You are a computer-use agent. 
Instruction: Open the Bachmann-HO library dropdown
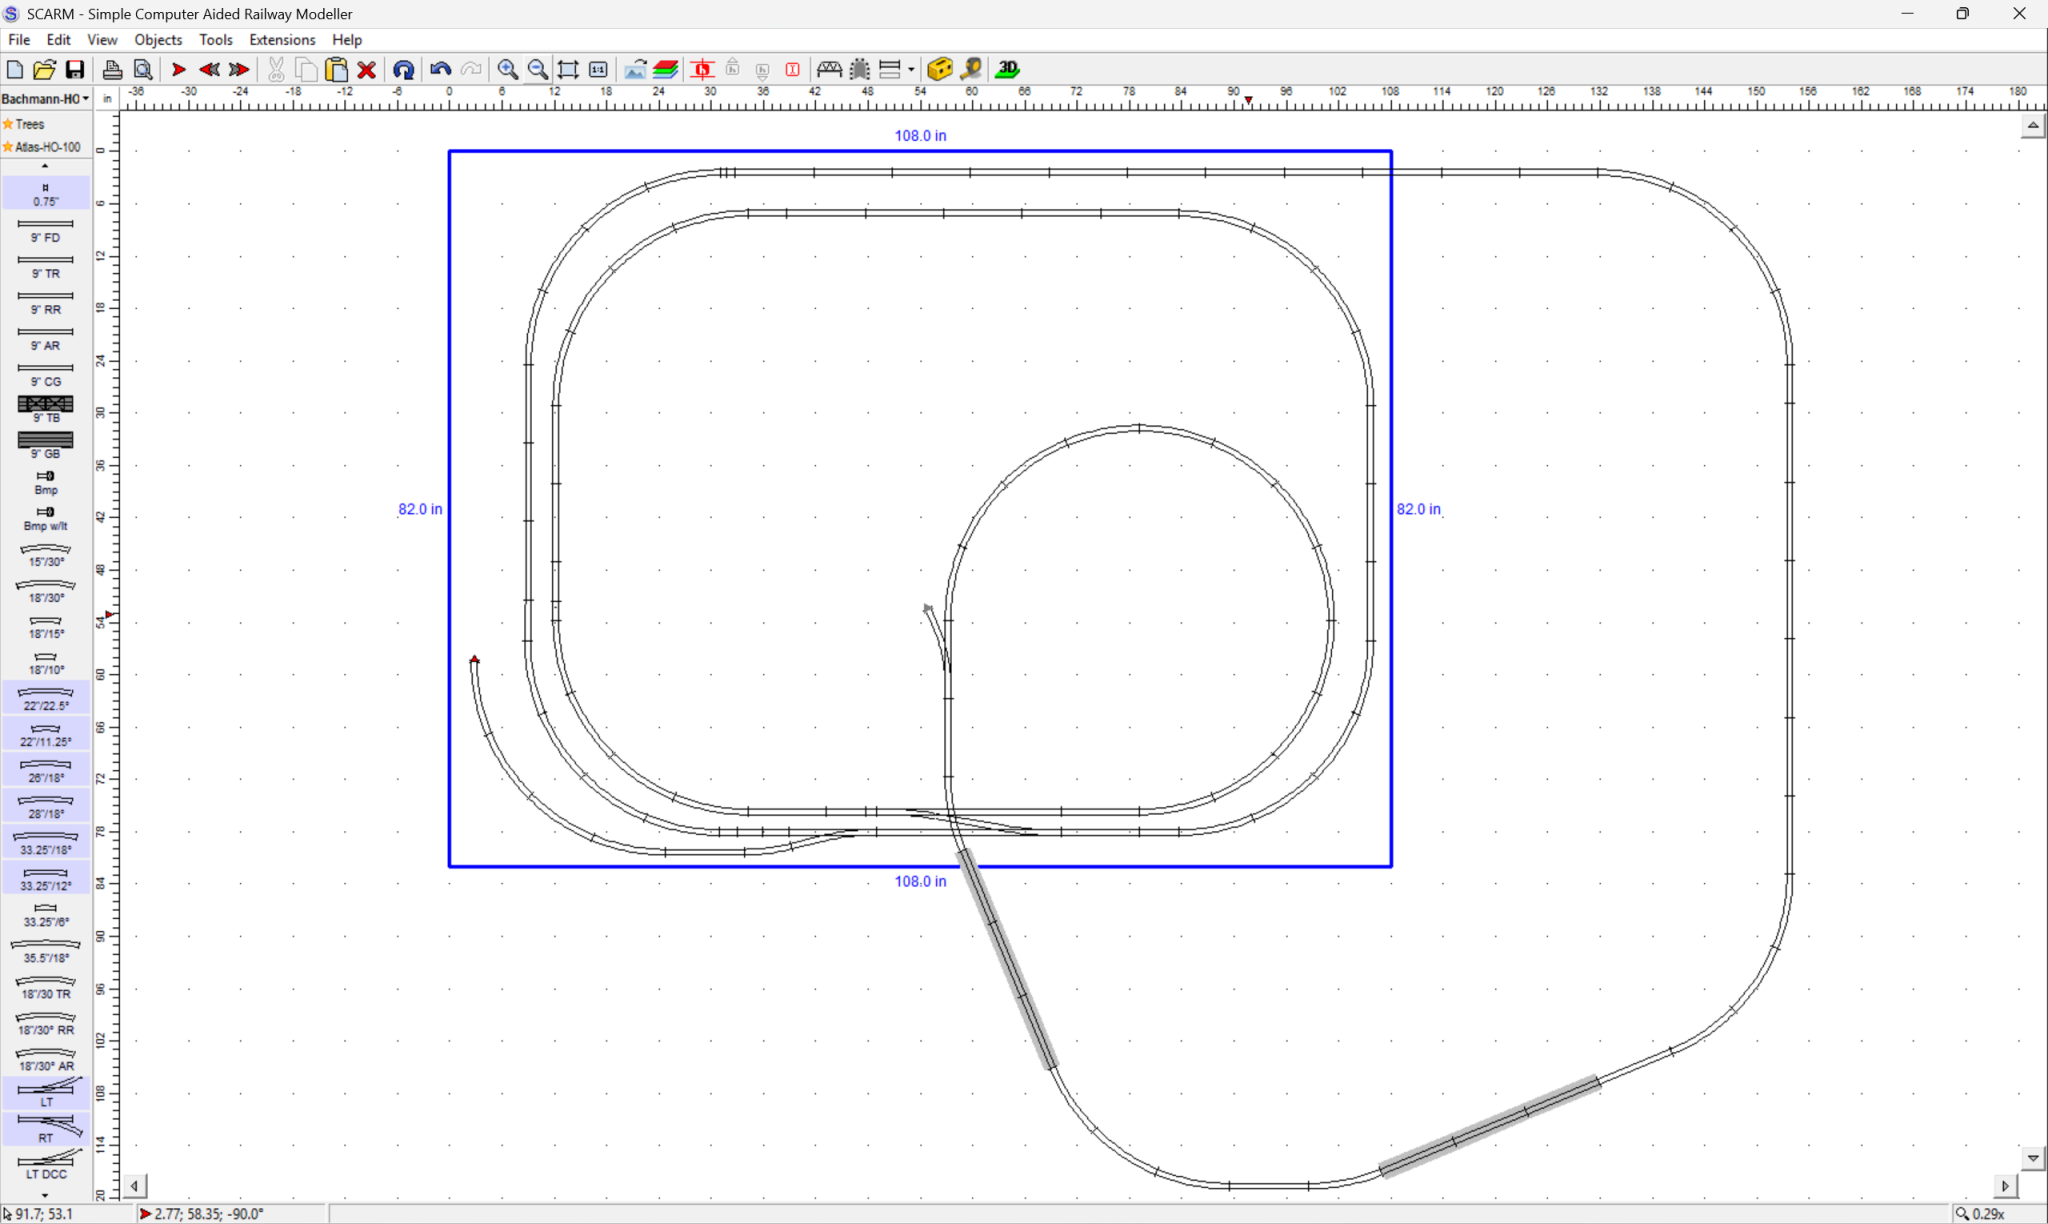(46, 99)
